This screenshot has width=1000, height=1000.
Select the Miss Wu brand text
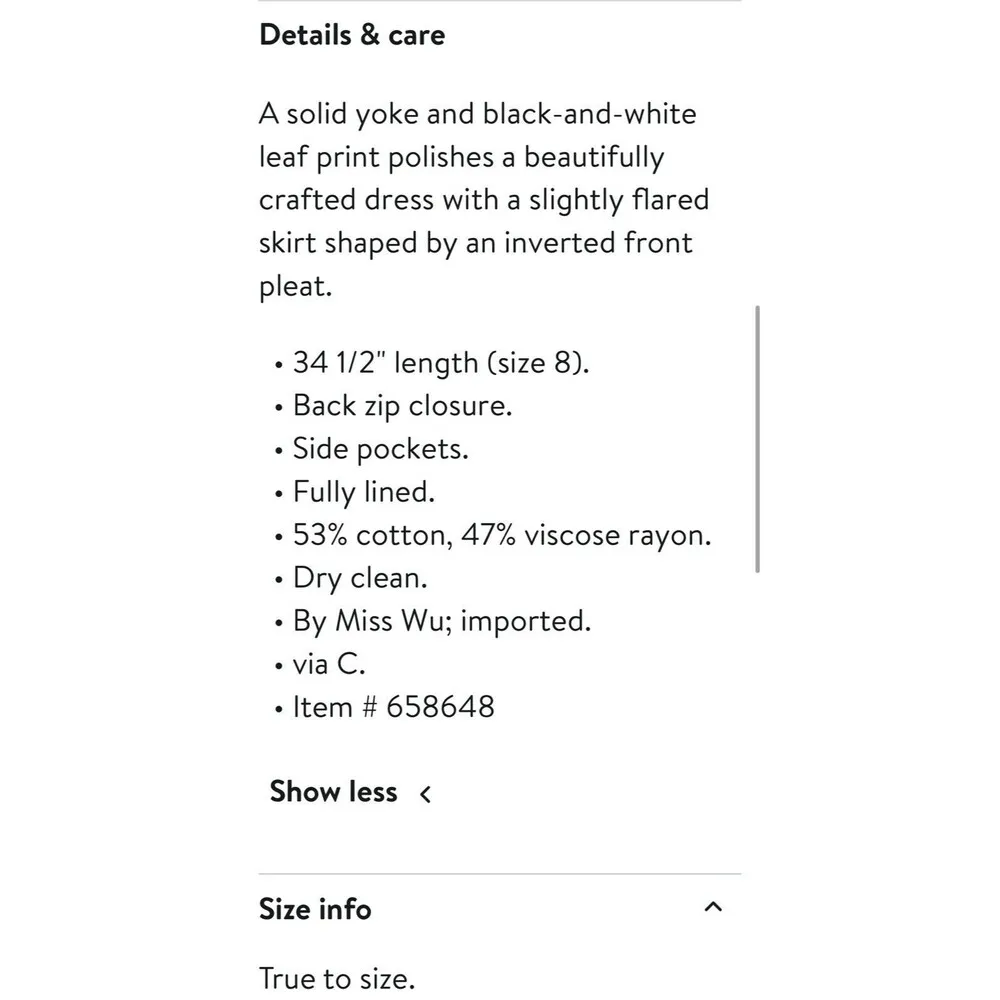441,621
